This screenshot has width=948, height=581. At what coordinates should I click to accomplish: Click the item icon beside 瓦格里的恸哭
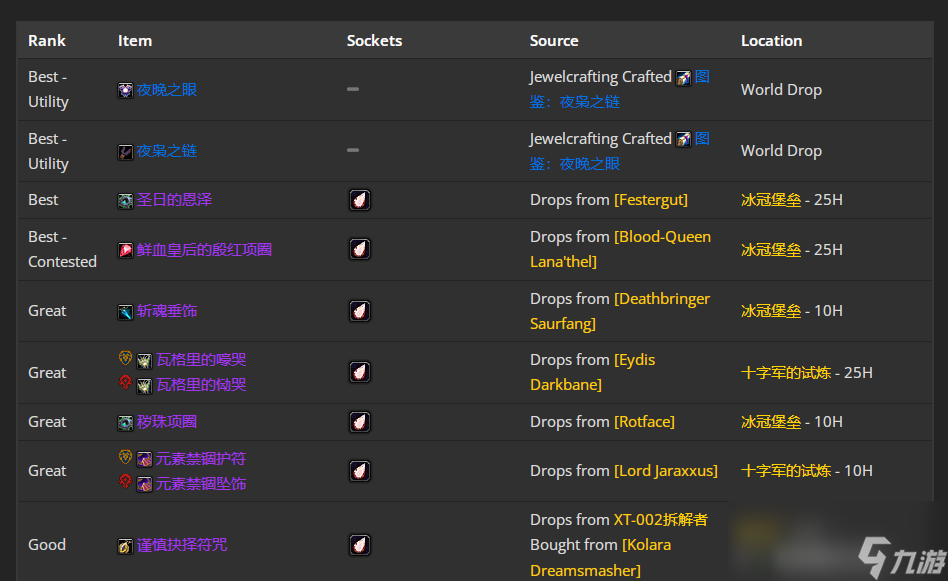pos(144,386)
